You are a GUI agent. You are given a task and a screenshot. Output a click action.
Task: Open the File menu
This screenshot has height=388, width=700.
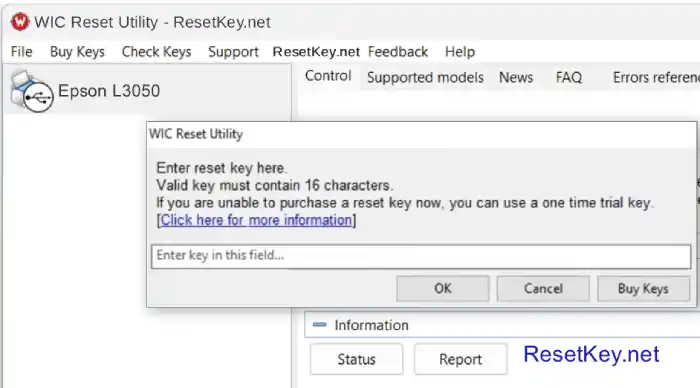(x=21, y=52)
